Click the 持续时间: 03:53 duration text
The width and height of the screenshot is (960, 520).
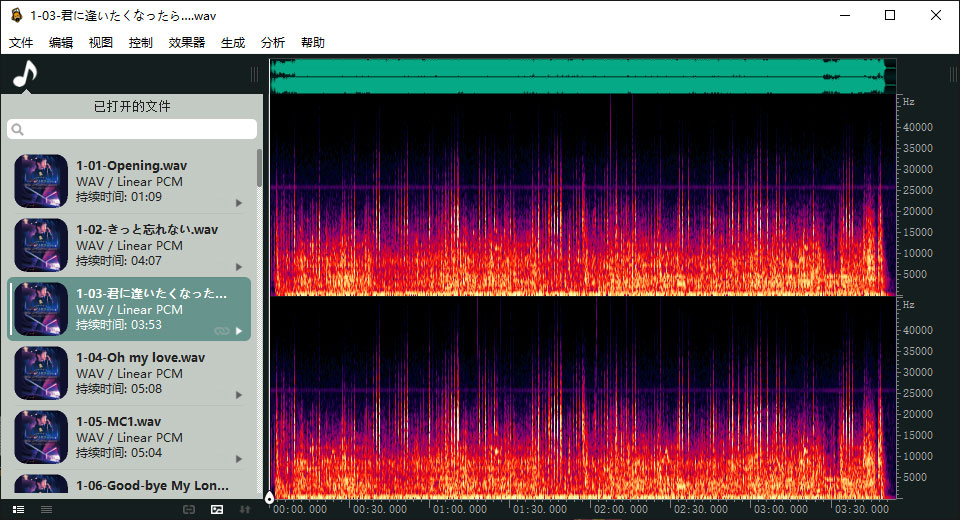pos(119,325)
